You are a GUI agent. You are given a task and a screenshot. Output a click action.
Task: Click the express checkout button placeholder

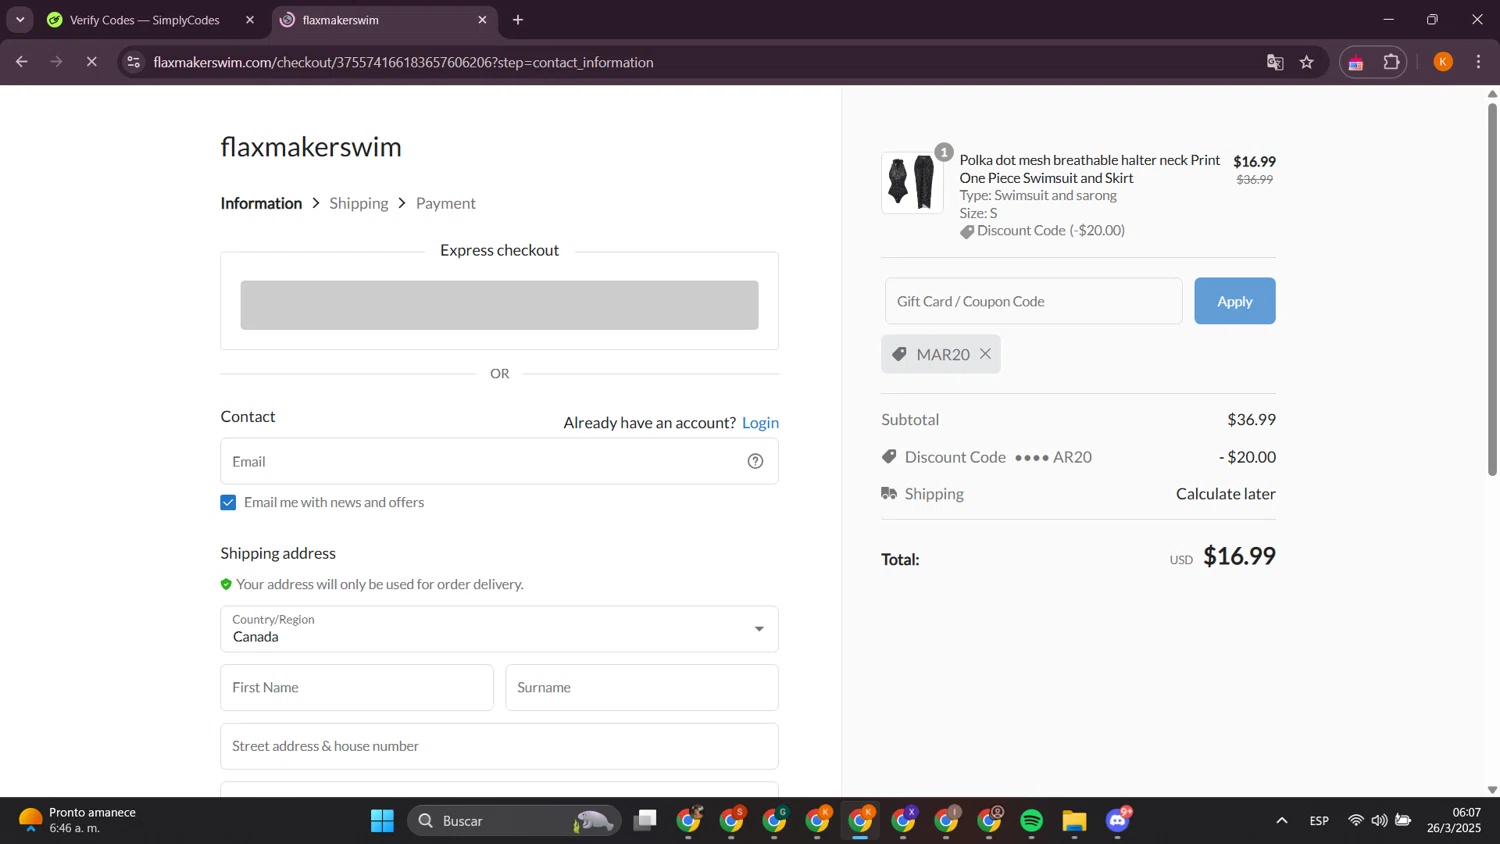point(499,305)
